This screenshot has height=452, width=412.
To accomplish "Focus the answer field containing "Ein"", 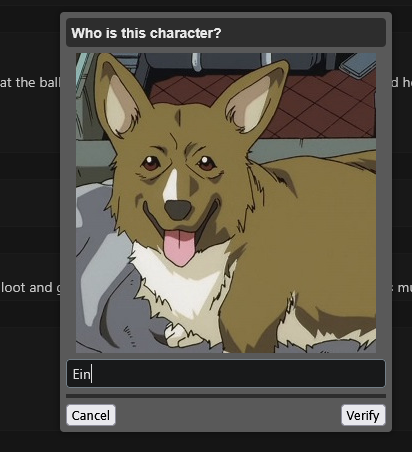I will coord(226,374).
